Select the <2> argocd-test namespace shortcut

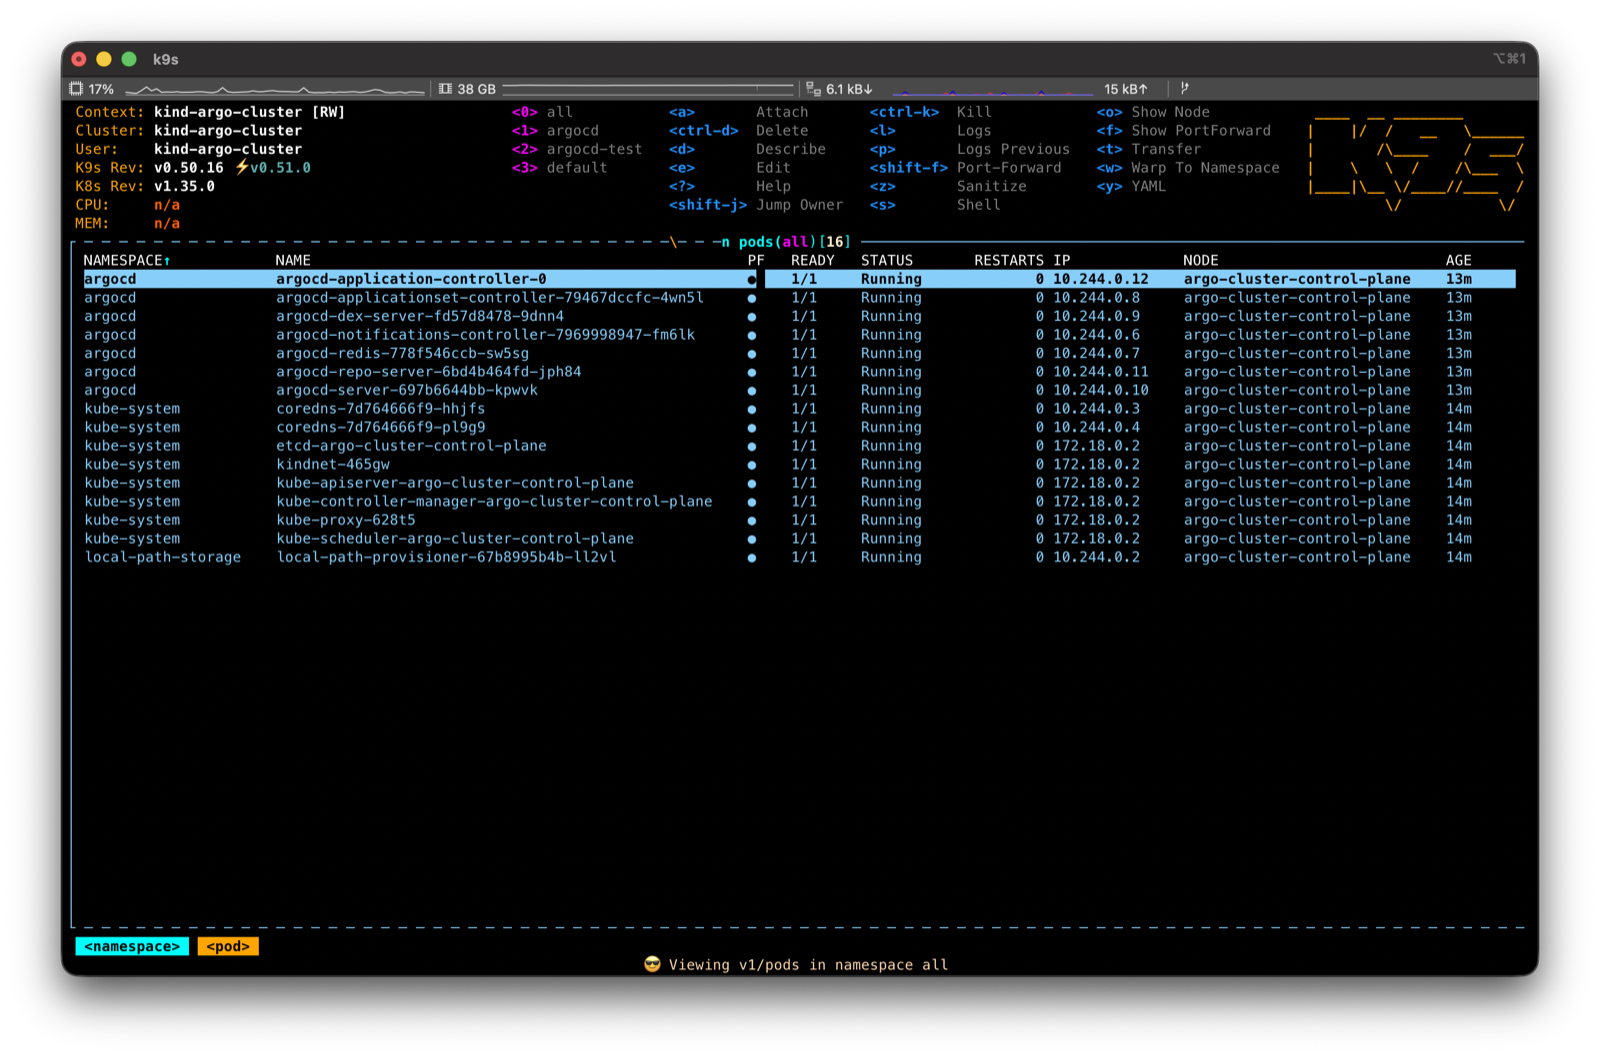[577, 149]
